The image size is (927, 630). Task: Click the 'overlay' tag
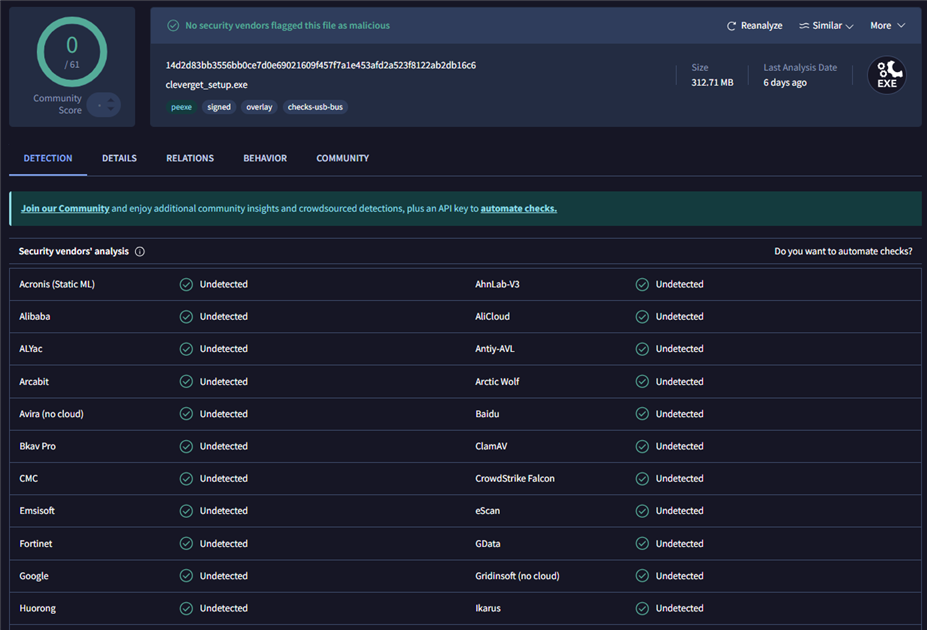pos(259,108)
